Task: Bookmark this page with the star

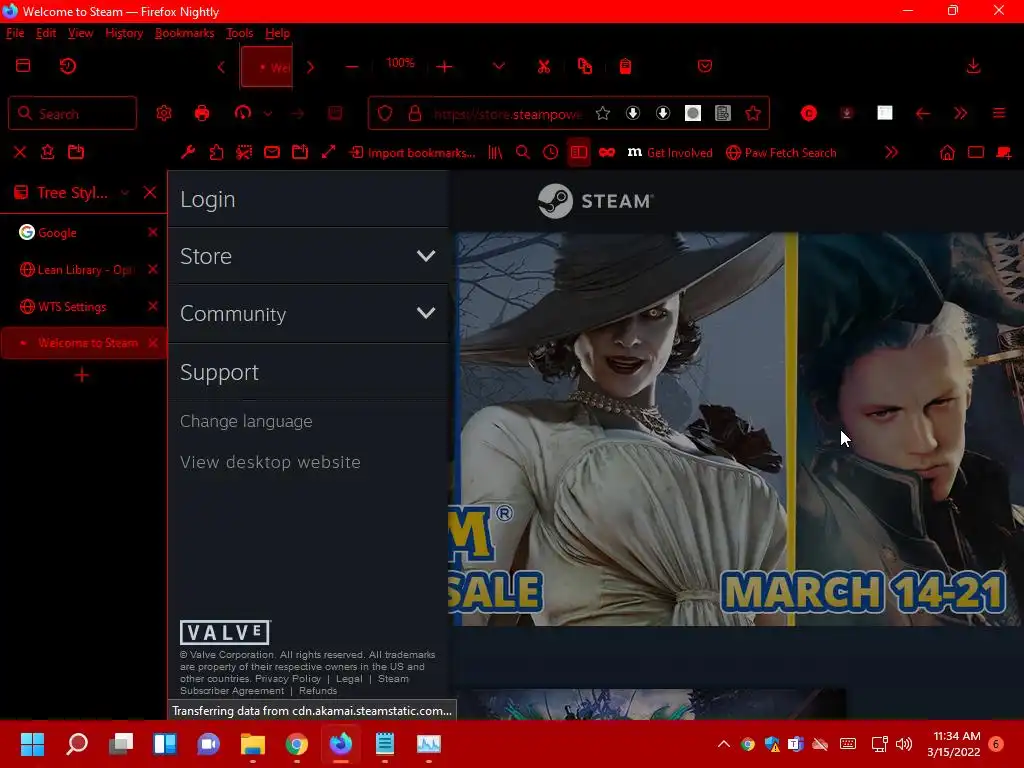Action: [x=603, y=114]
